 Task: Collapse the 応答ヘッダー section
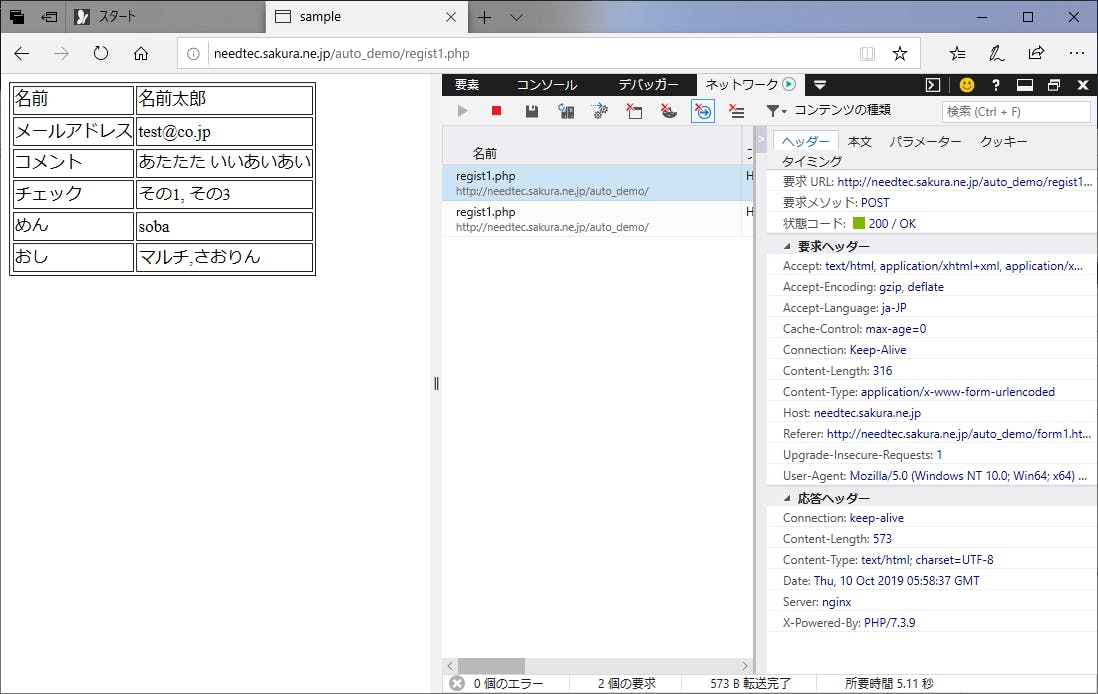(x=787, y=499)
